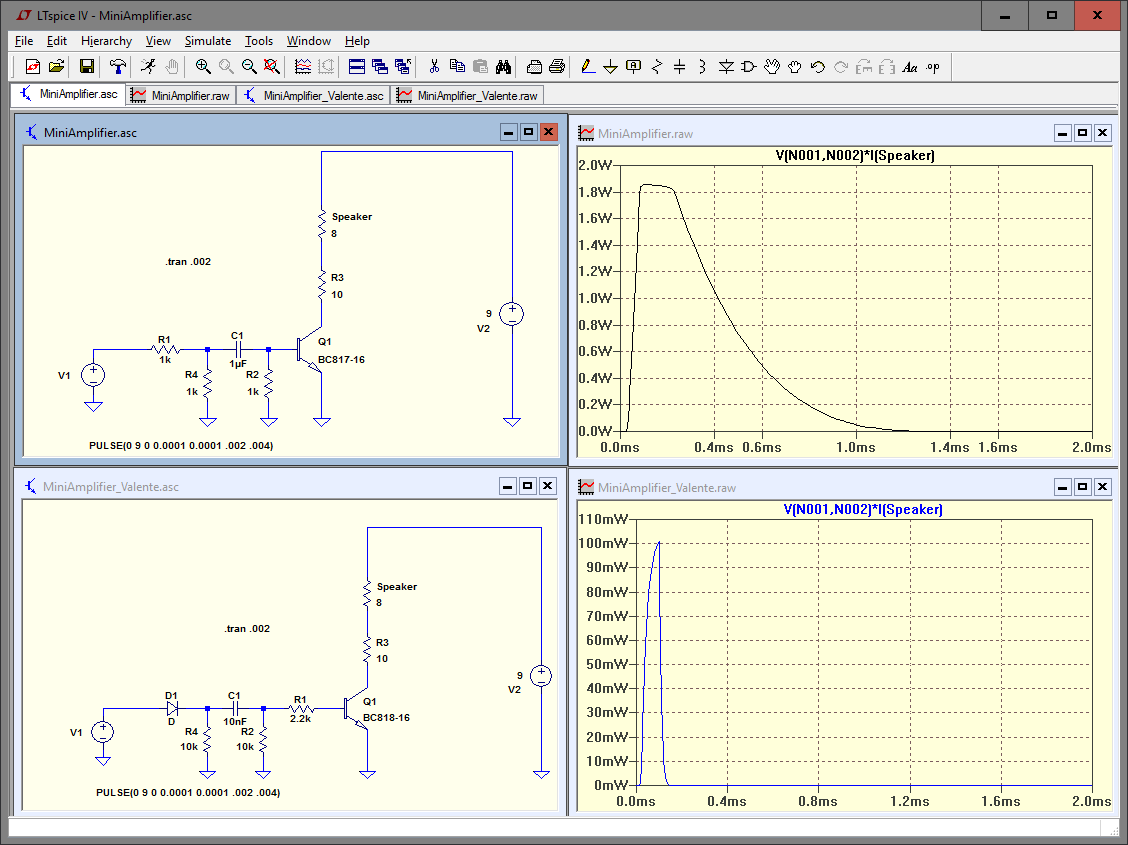Click the Tile Windows toolbar icon
The width and height of the screenshot is (1128, 845).
(x=357, y=67)
